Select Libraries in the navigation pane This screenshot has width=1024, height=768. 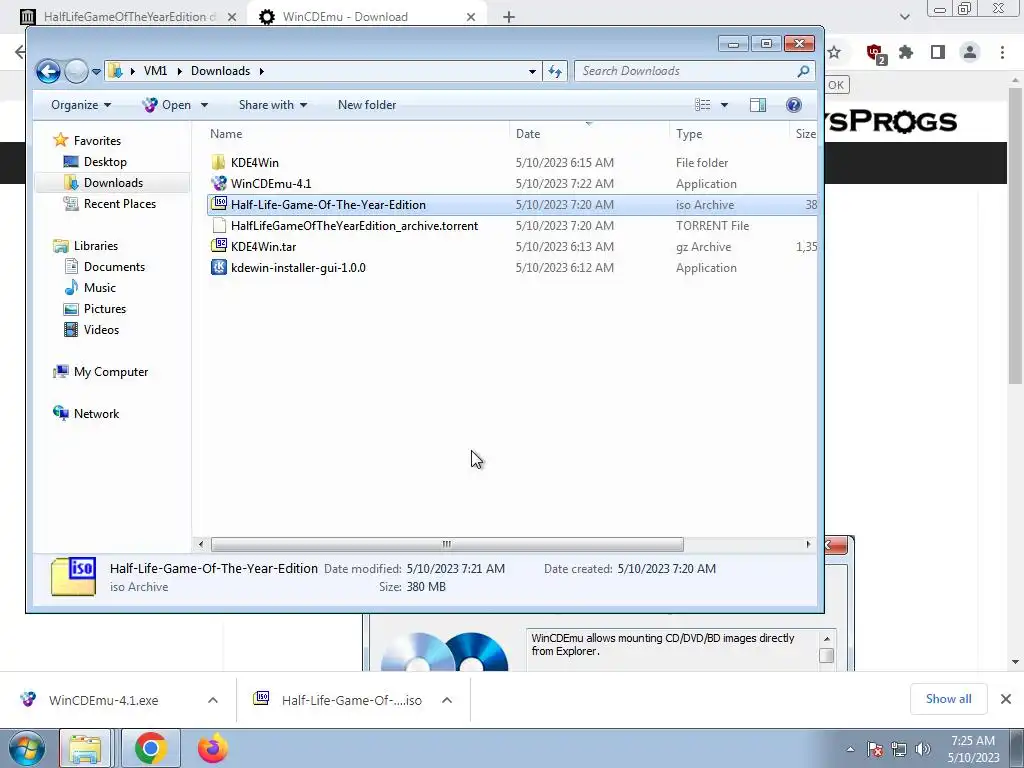tap(95, 246)
